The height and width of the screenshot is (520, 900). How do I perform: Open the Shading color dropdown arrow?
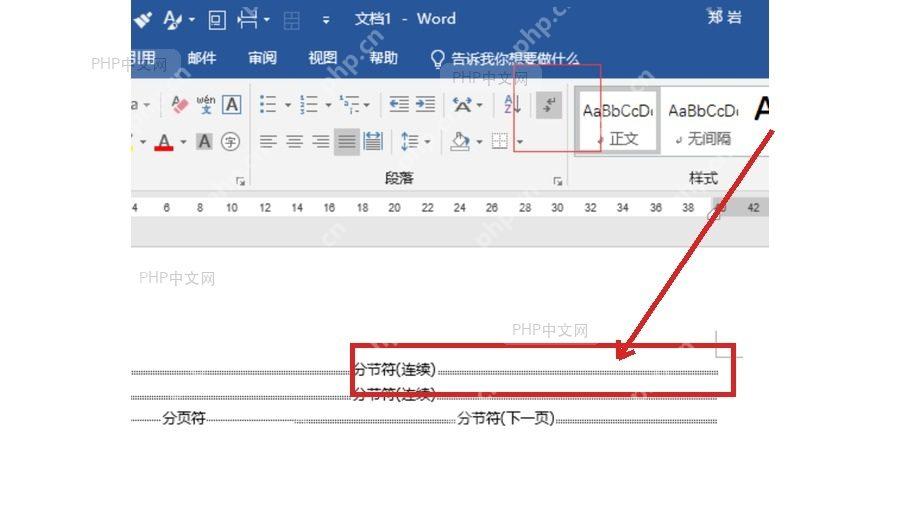point(479,142)
